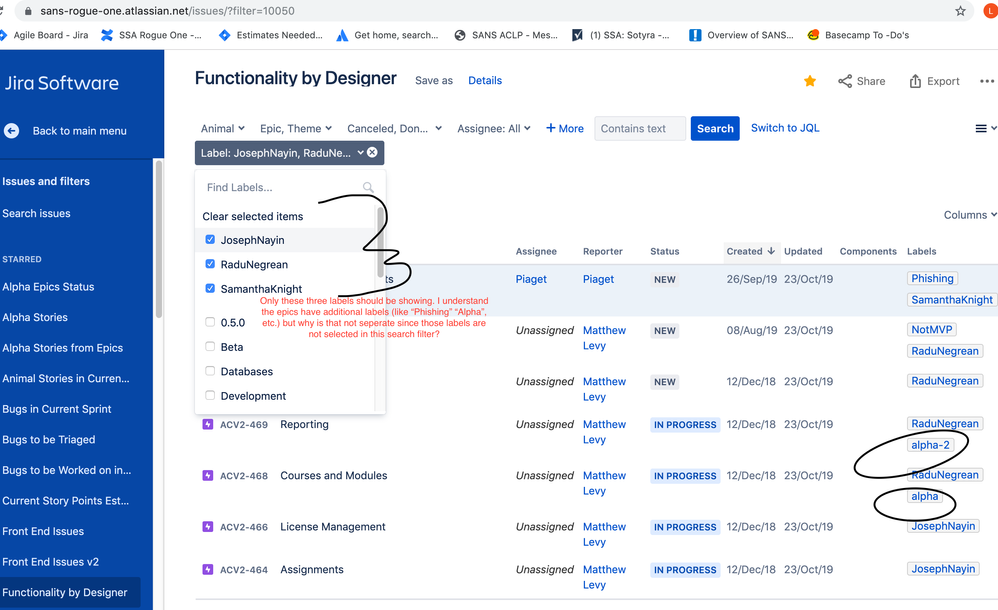Remove the Label filter with the X icon
Image resolution: width=998 pixels, height=610 pixels.
(372, 152)
